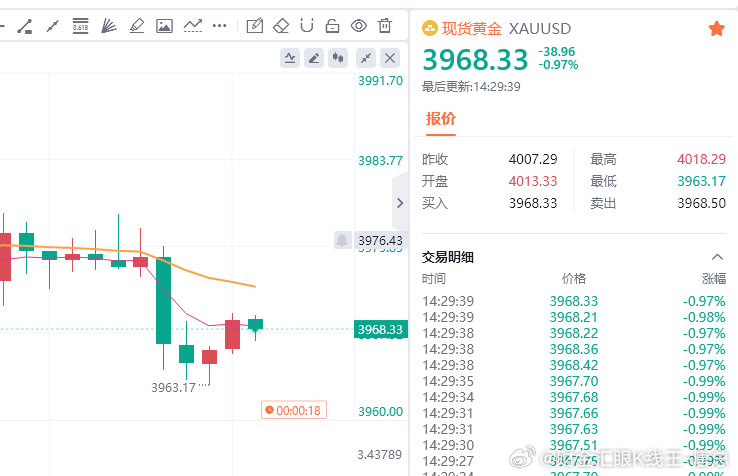Click the 卖出 price 3968.50
Viewport: 738px width, 476px height.
701,203
